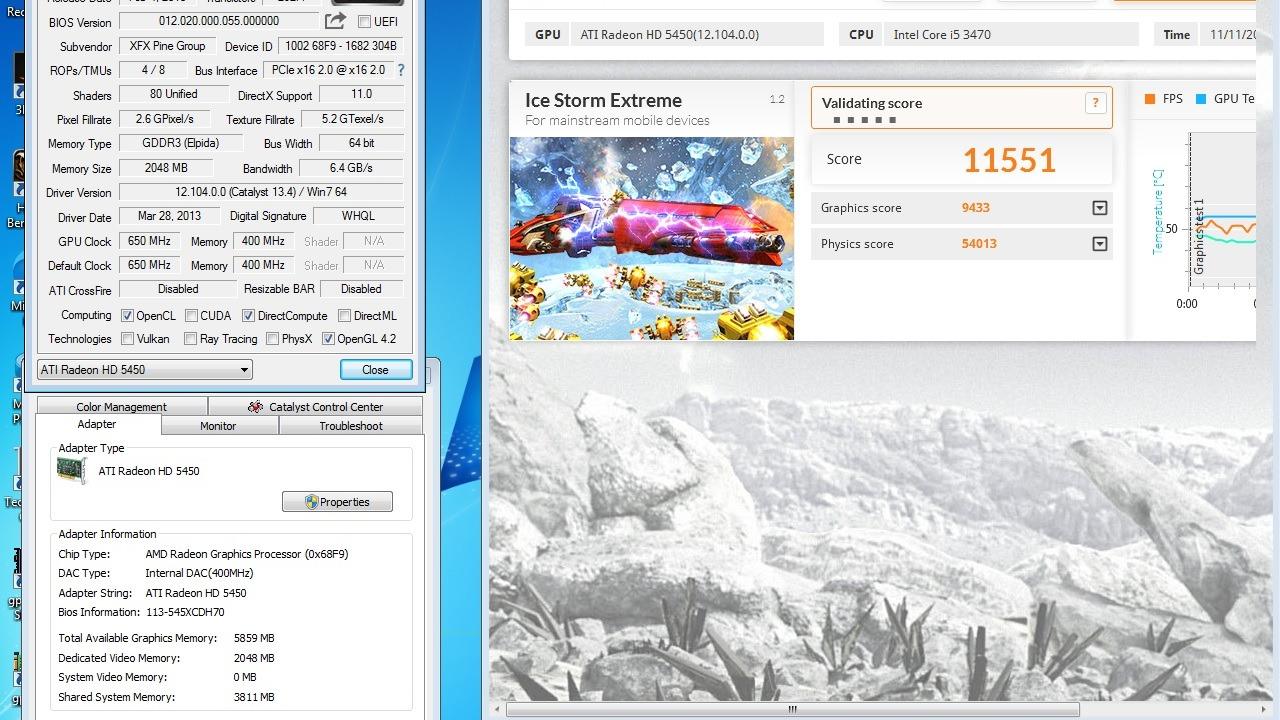
Task: Click the adapter Properties button
Action: click(x=337, y=502)
